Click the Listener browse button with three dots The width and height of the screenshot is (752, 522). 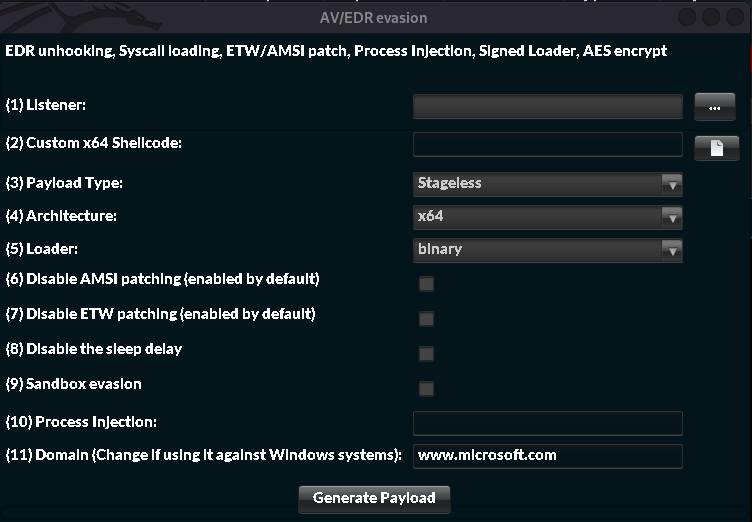pos(715,106)
